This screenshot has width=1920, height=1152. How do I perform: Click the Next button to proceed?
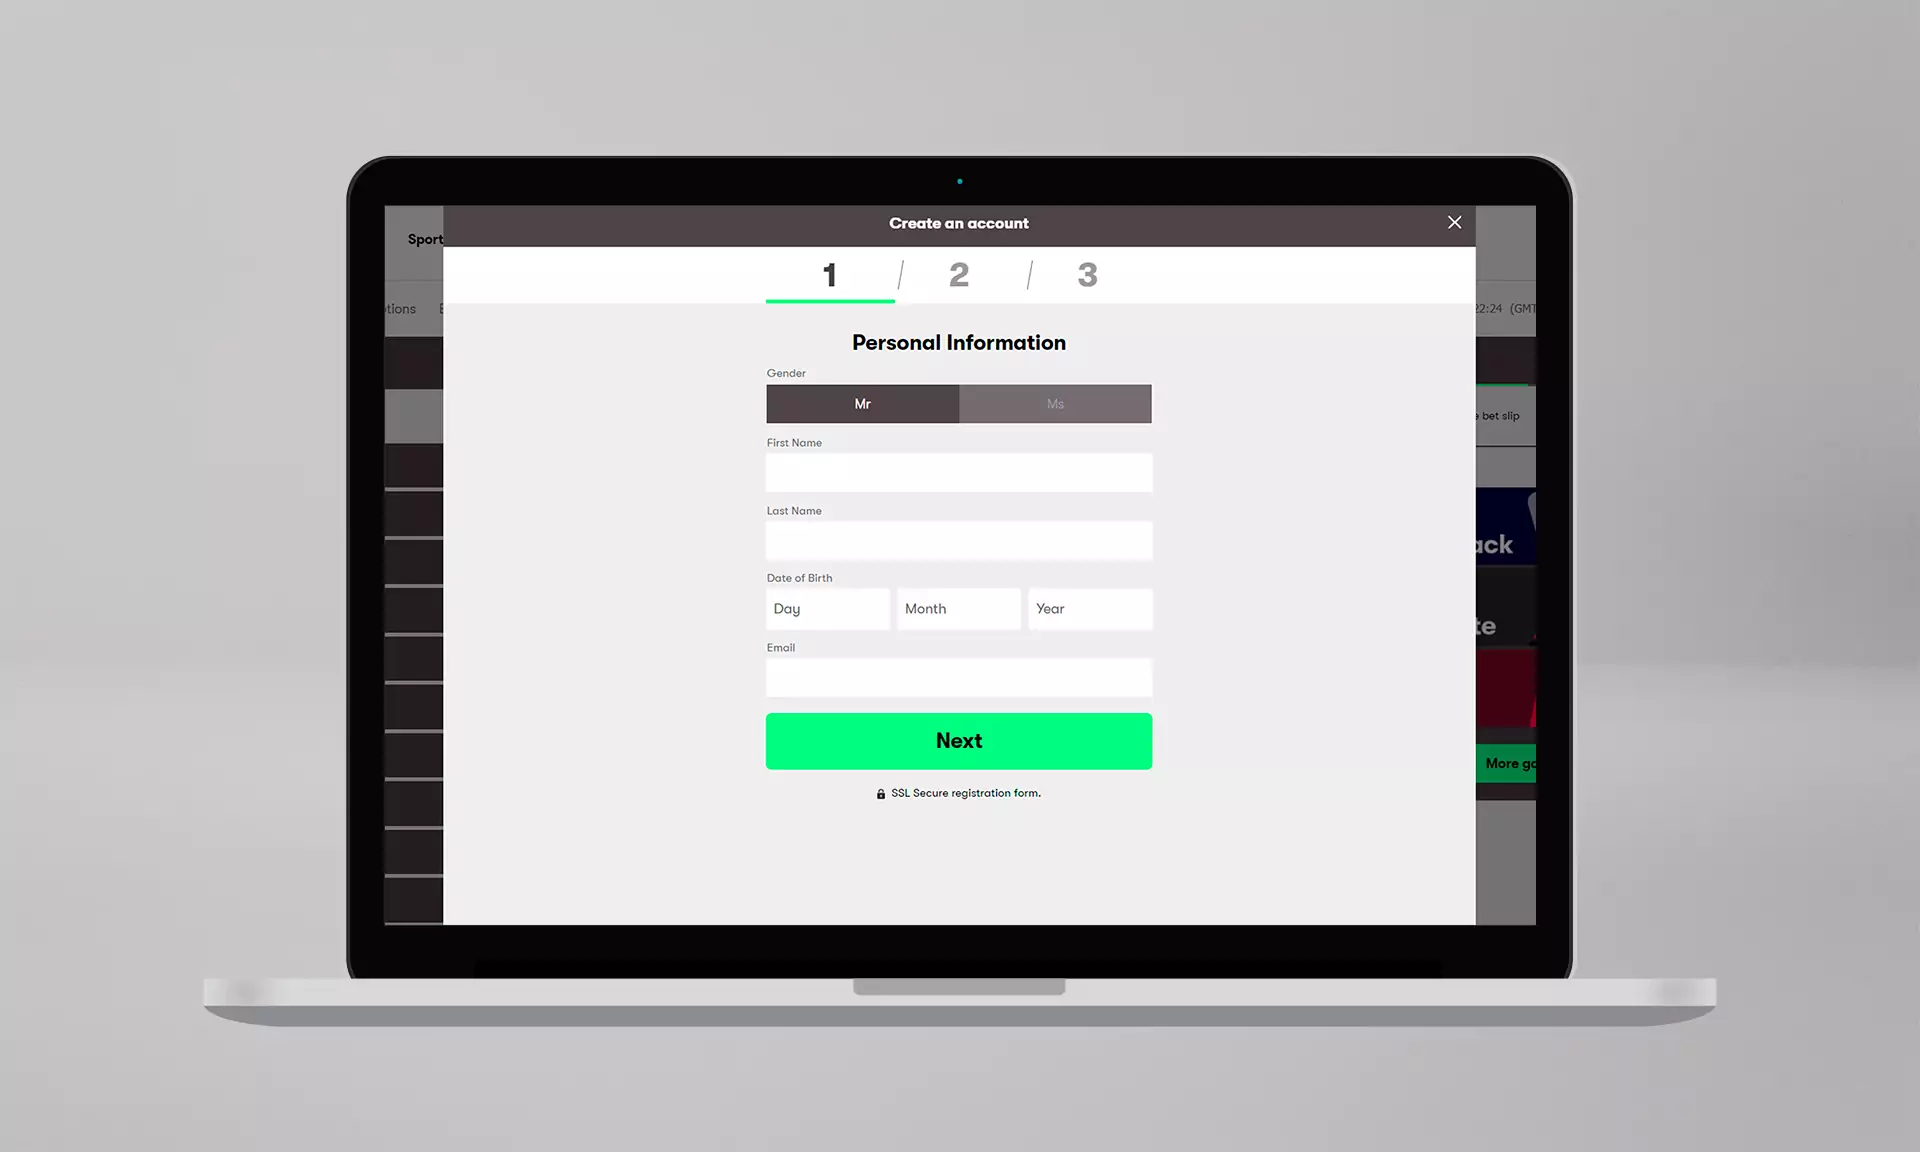pos(959,741)
